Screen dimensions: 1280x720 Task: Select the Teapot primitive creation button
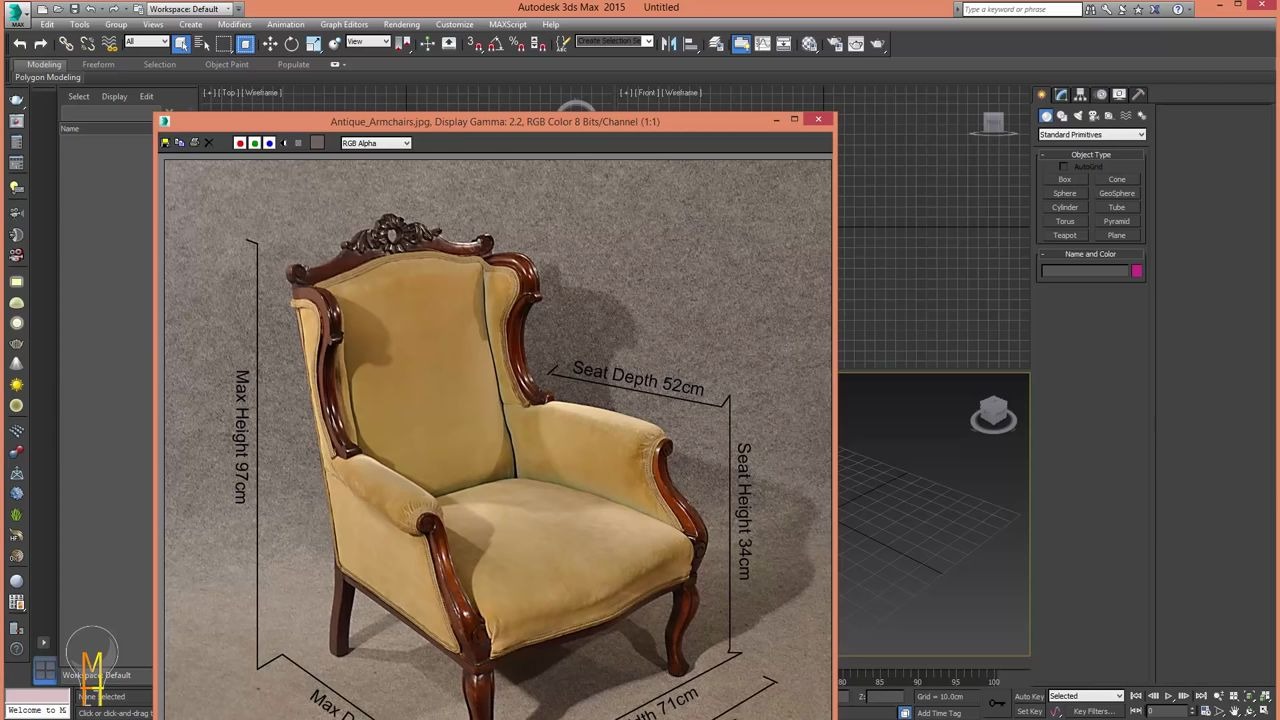pos(1064,235)
